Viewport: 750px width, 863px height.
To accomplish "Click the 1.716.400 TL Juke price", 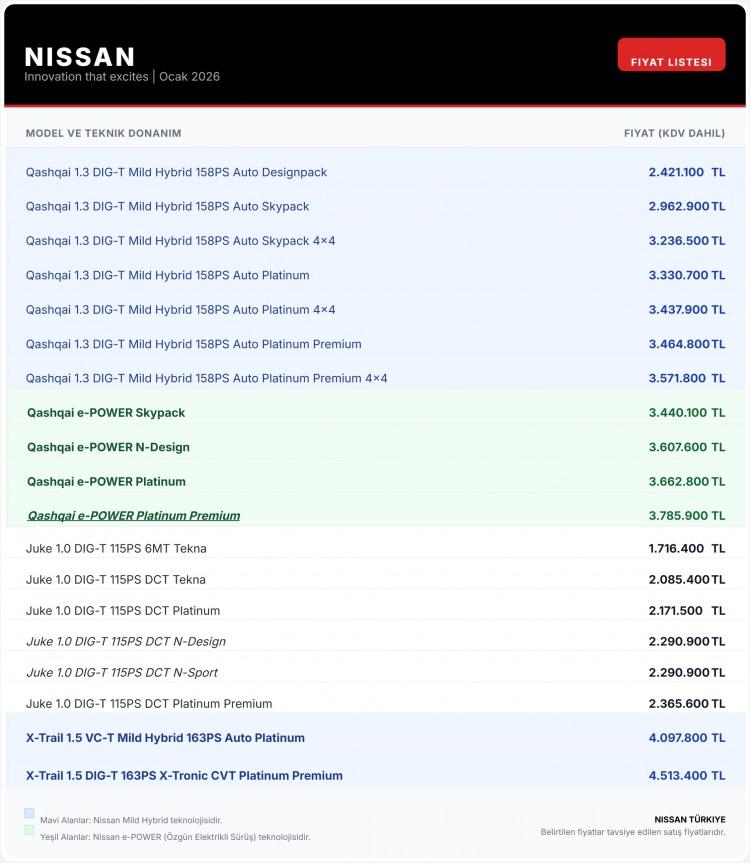I will tap(686, 548).
